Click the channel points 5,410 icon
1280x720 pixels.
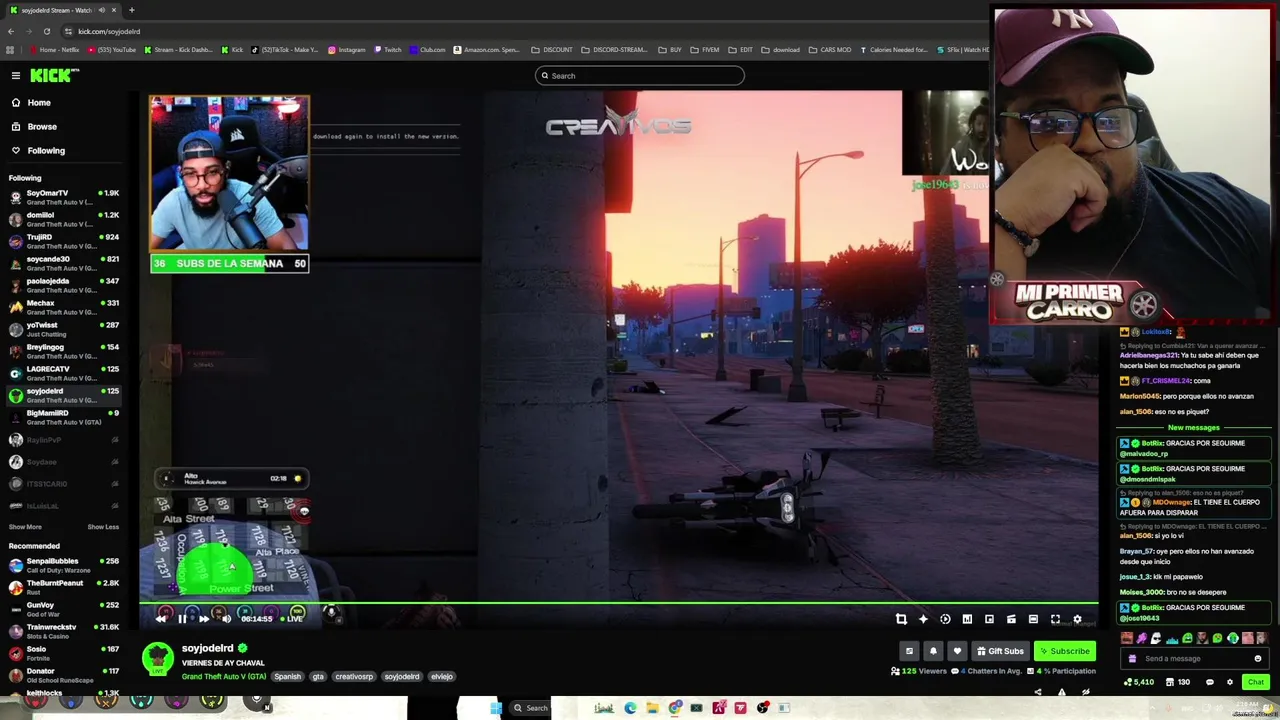coord(1139,682)
